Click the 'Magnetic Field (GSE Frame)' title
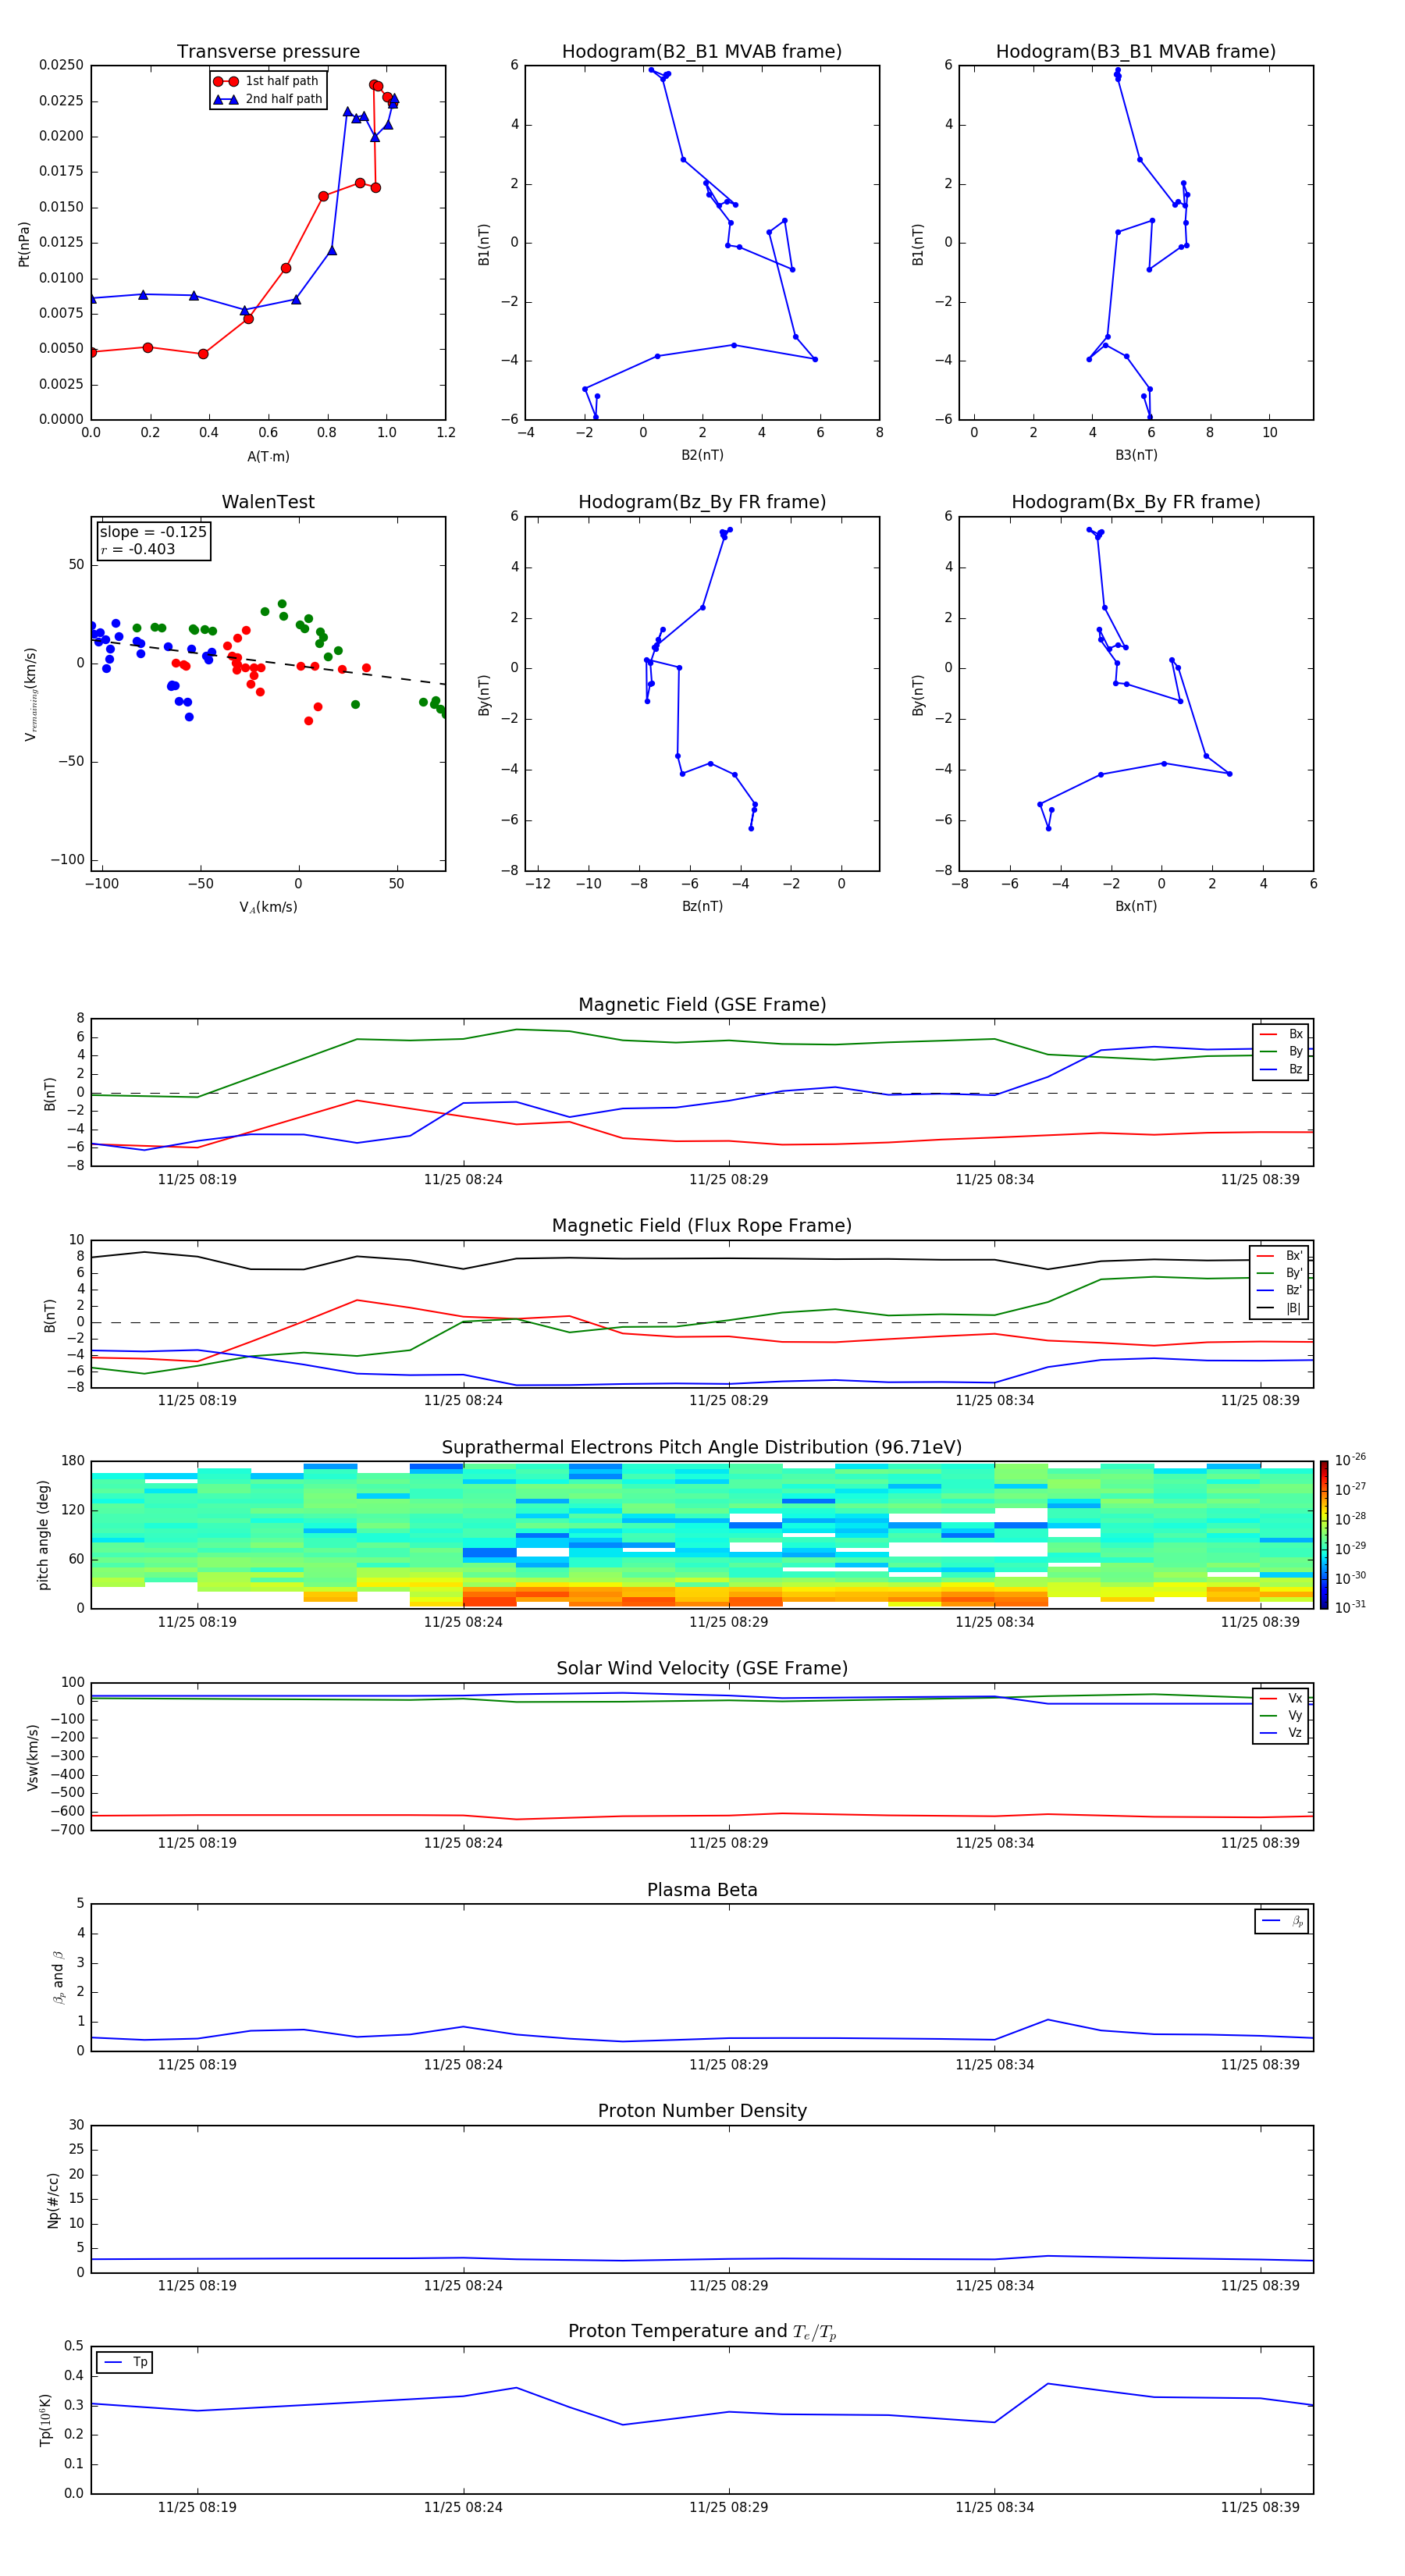Viewport: 1405px width, 2576px height. (x=702, y=1005)
